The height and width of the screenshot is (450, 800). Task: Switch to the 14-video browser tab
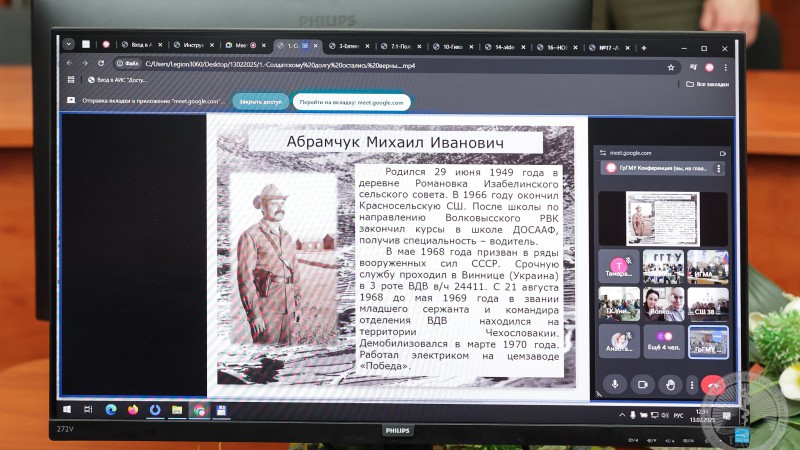point(507,46)
